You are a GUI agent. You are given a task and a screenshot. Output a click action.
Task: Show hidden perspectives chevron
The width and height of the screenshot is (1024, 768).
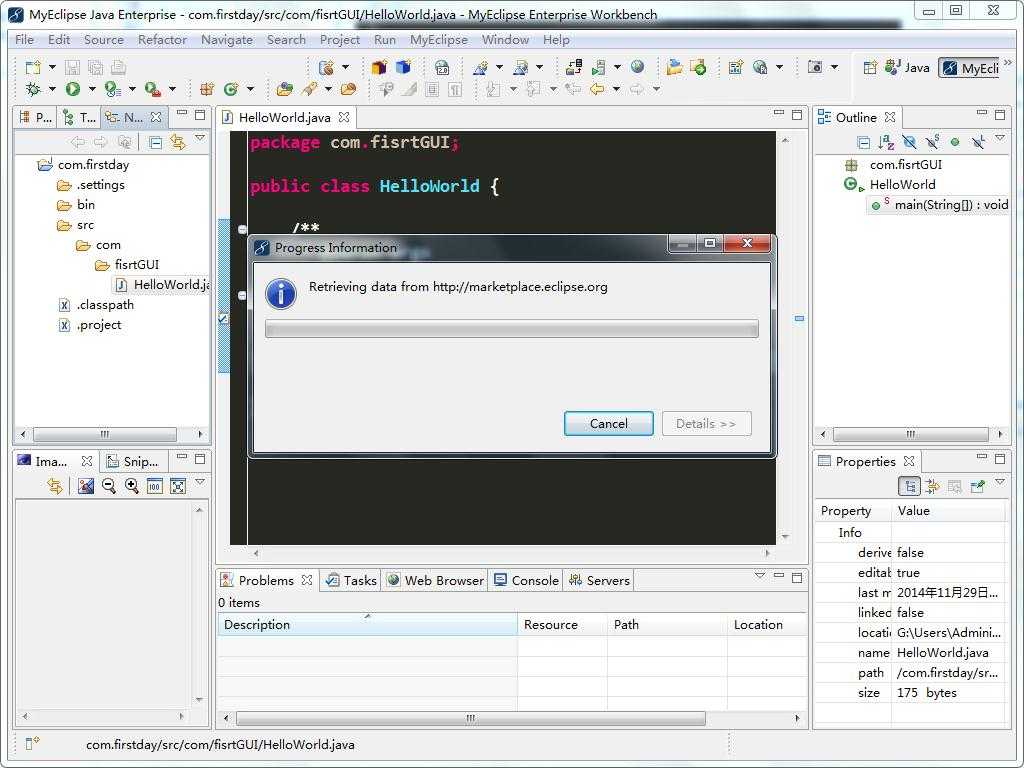click(1008, 61)
